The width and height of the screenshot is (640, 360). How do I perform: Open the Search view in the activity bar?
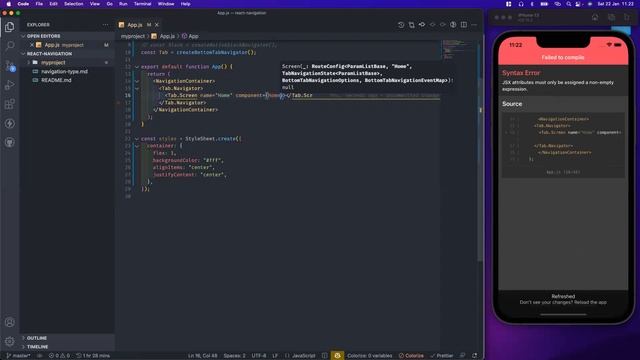coord(10,45)
